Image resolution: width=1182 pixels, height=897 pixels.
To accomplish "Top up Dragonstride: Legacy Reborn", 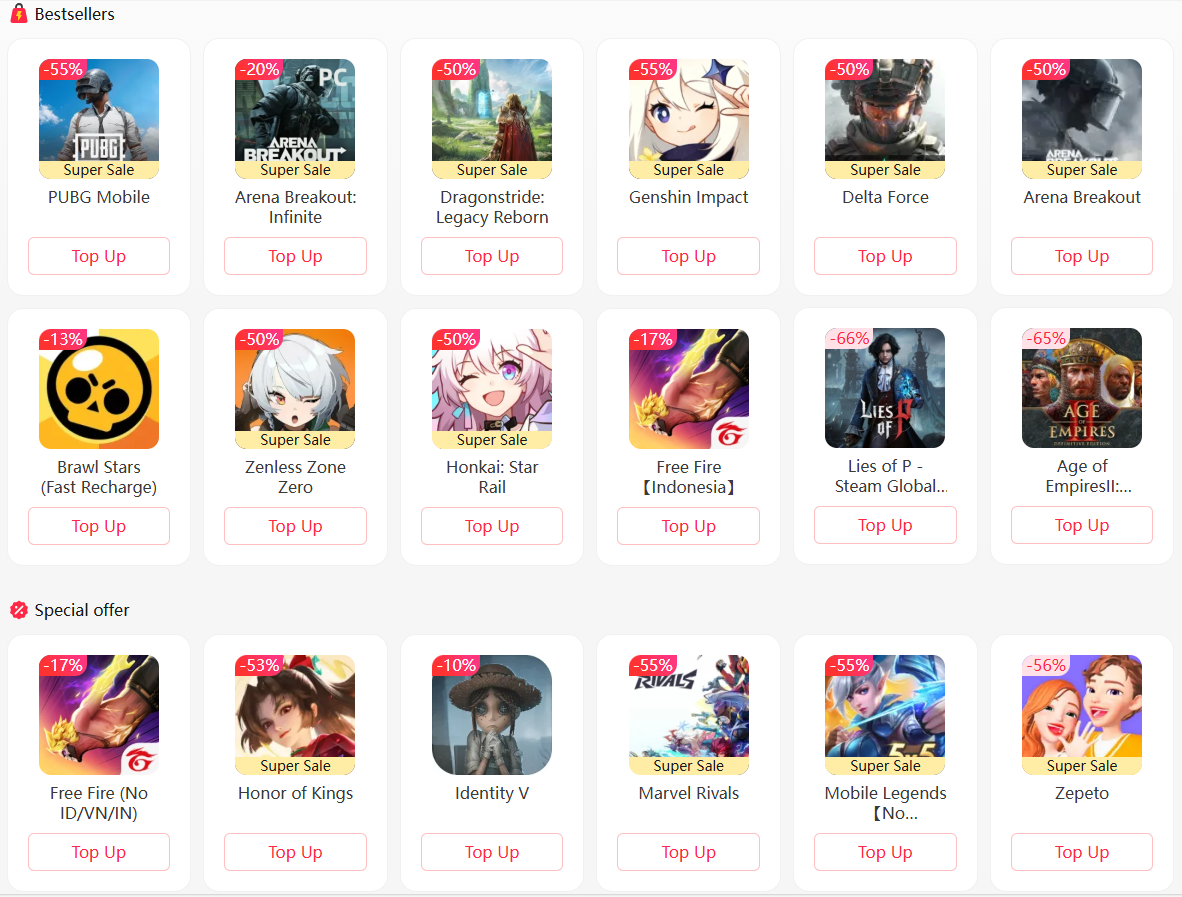I will tap(491, 256).
